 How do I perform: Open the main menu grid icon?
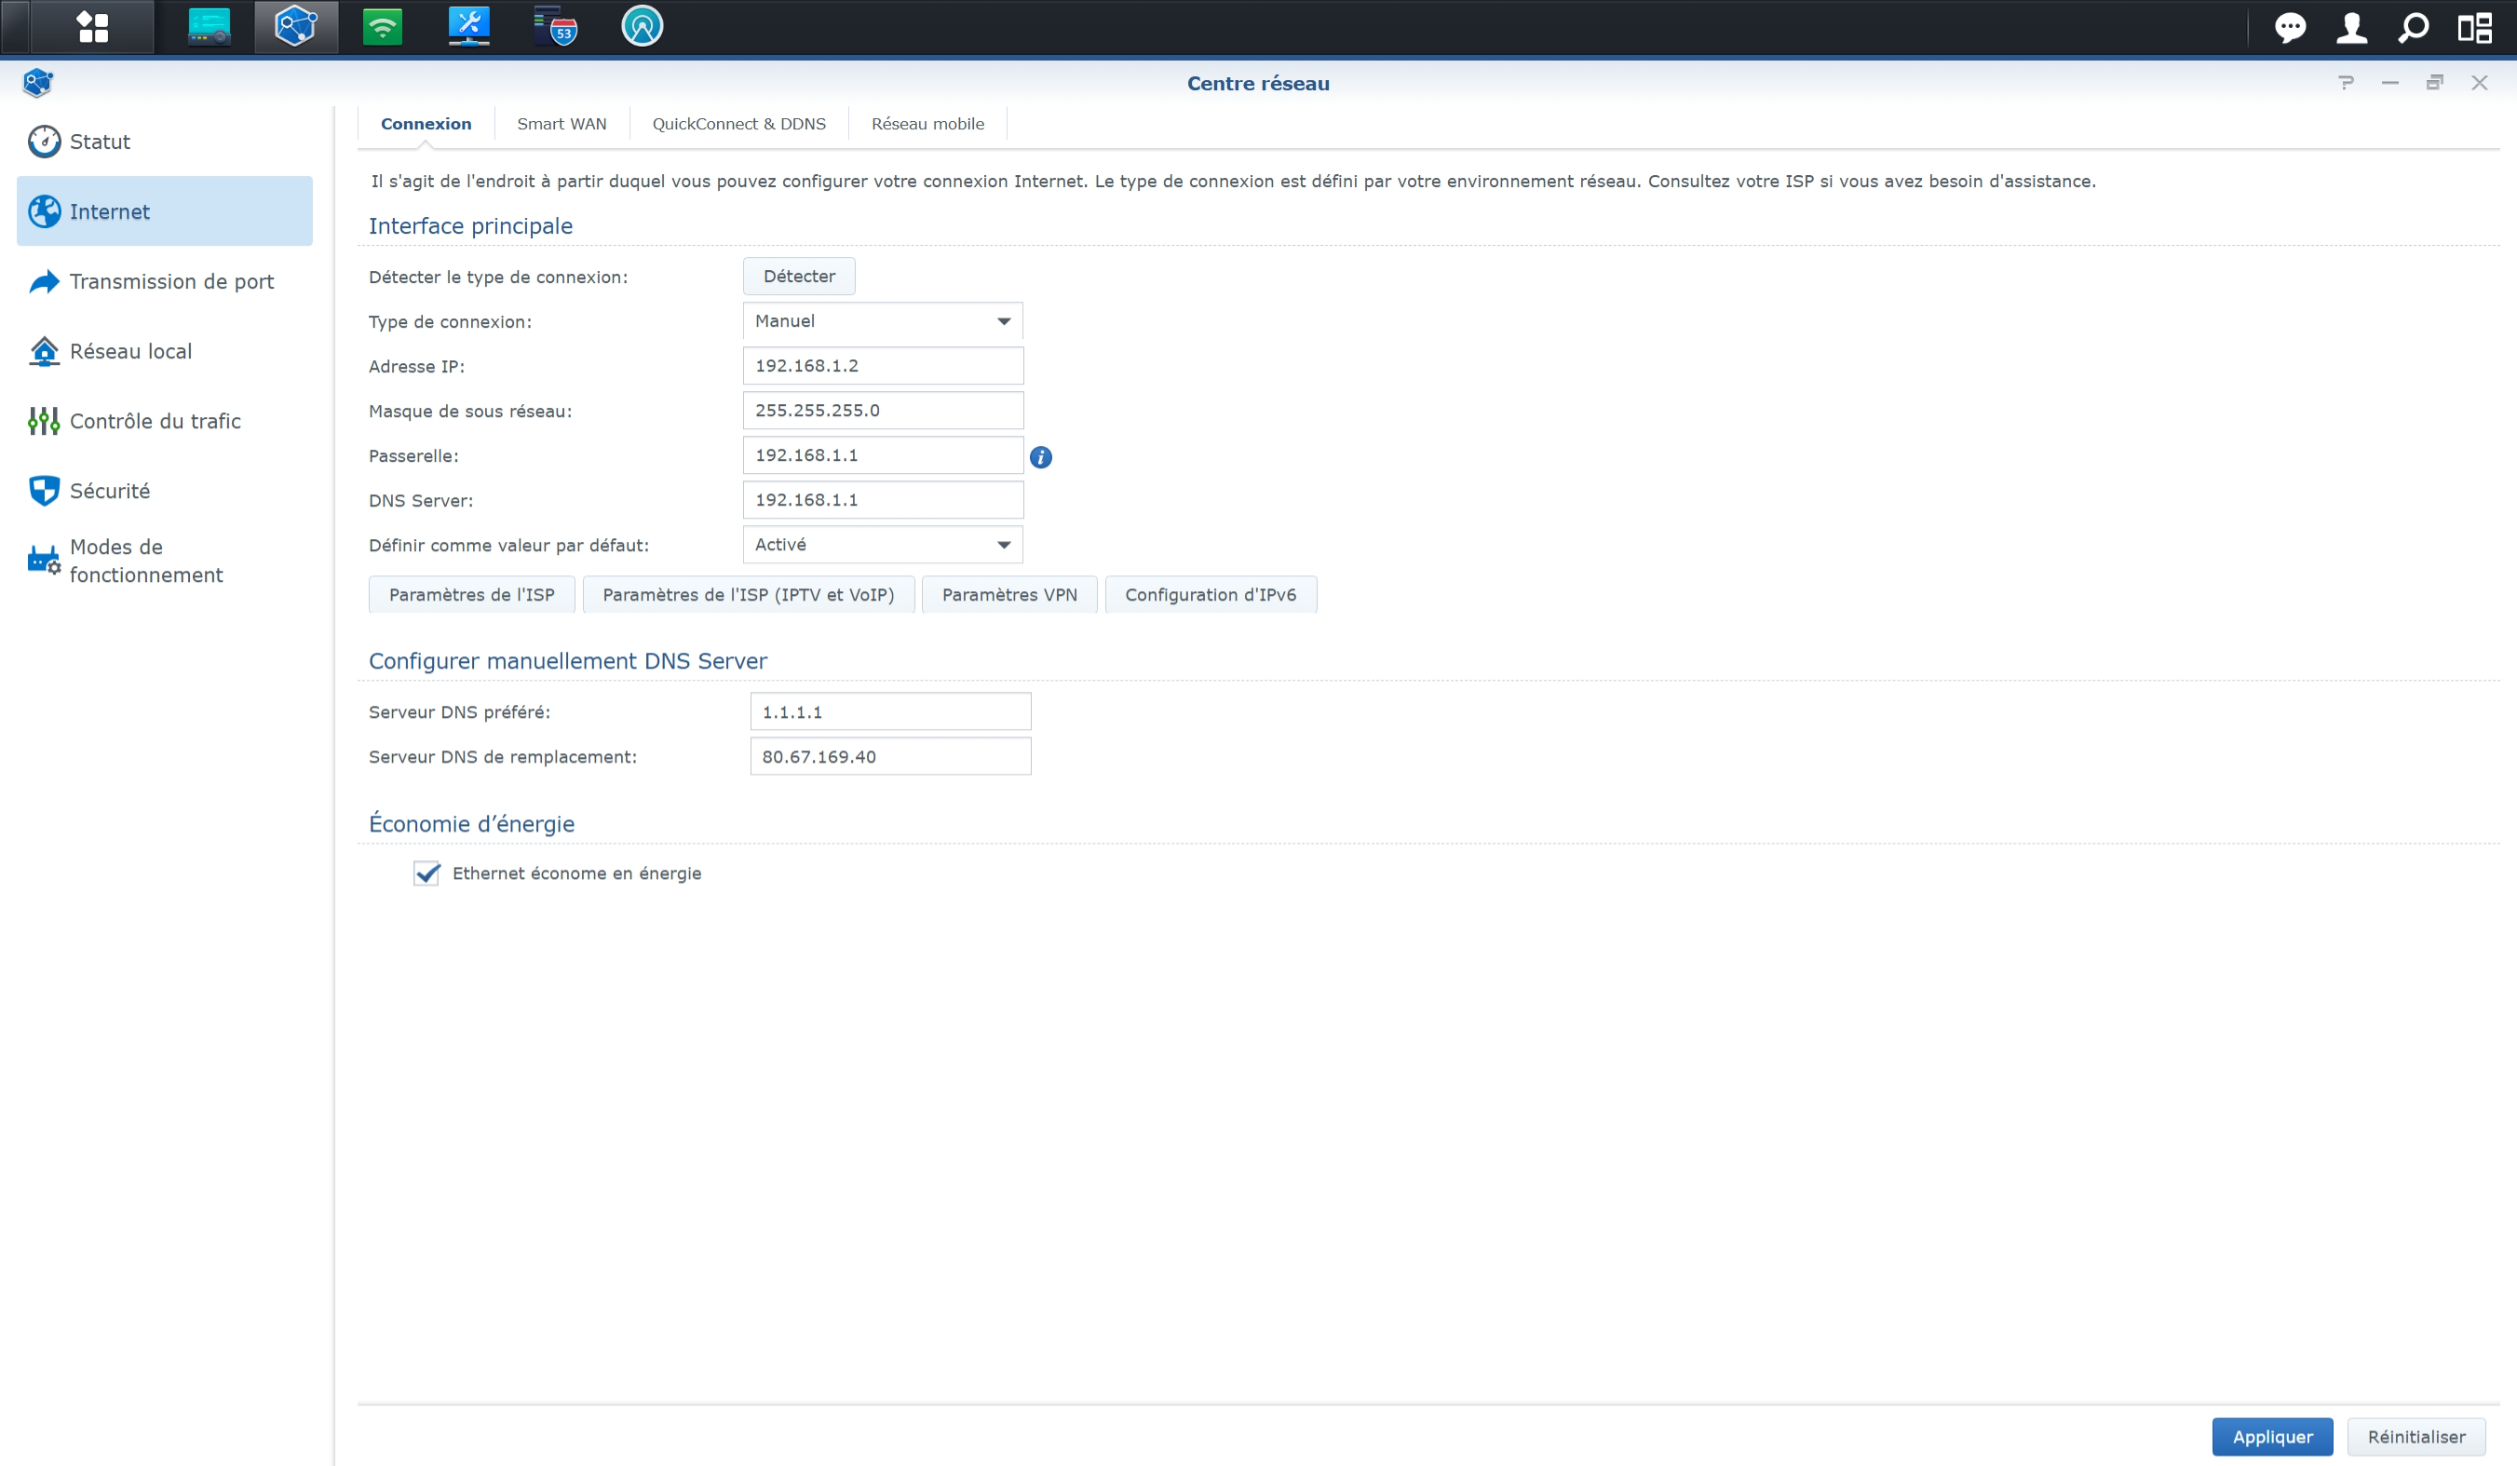pyautogui.click(x=92, y=27)
